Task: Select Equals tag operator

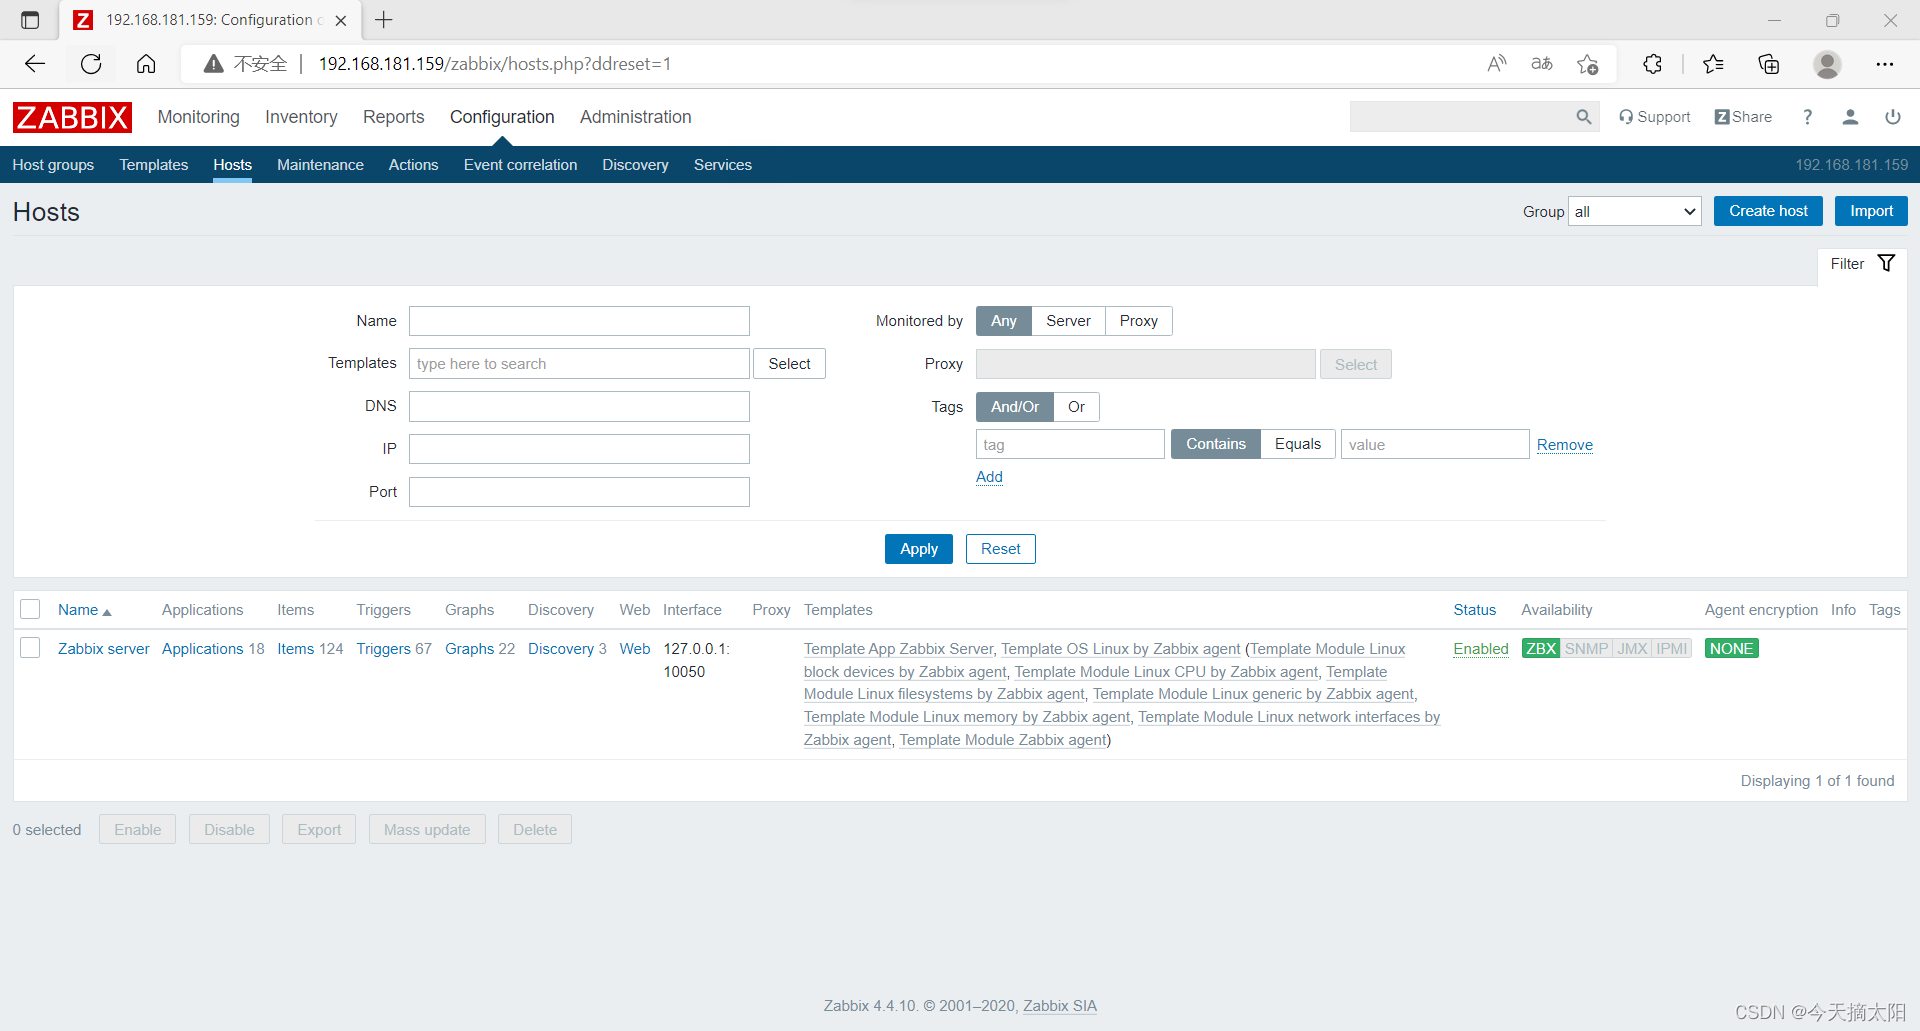Action: pyautogui.click(x=1298, y=444)
